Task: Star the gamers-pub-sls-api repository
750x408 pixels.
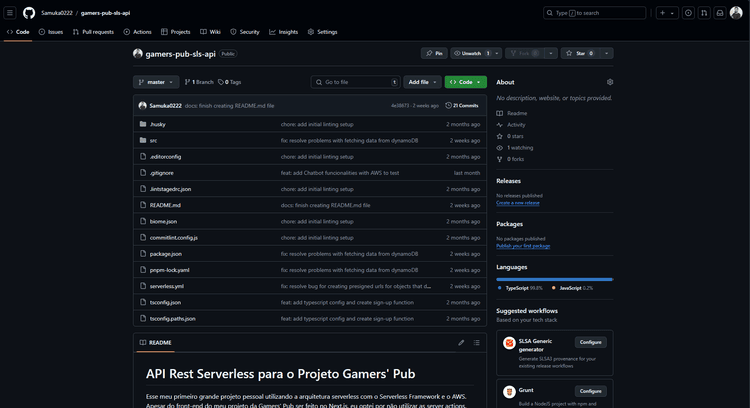Action: pos(581,53)
